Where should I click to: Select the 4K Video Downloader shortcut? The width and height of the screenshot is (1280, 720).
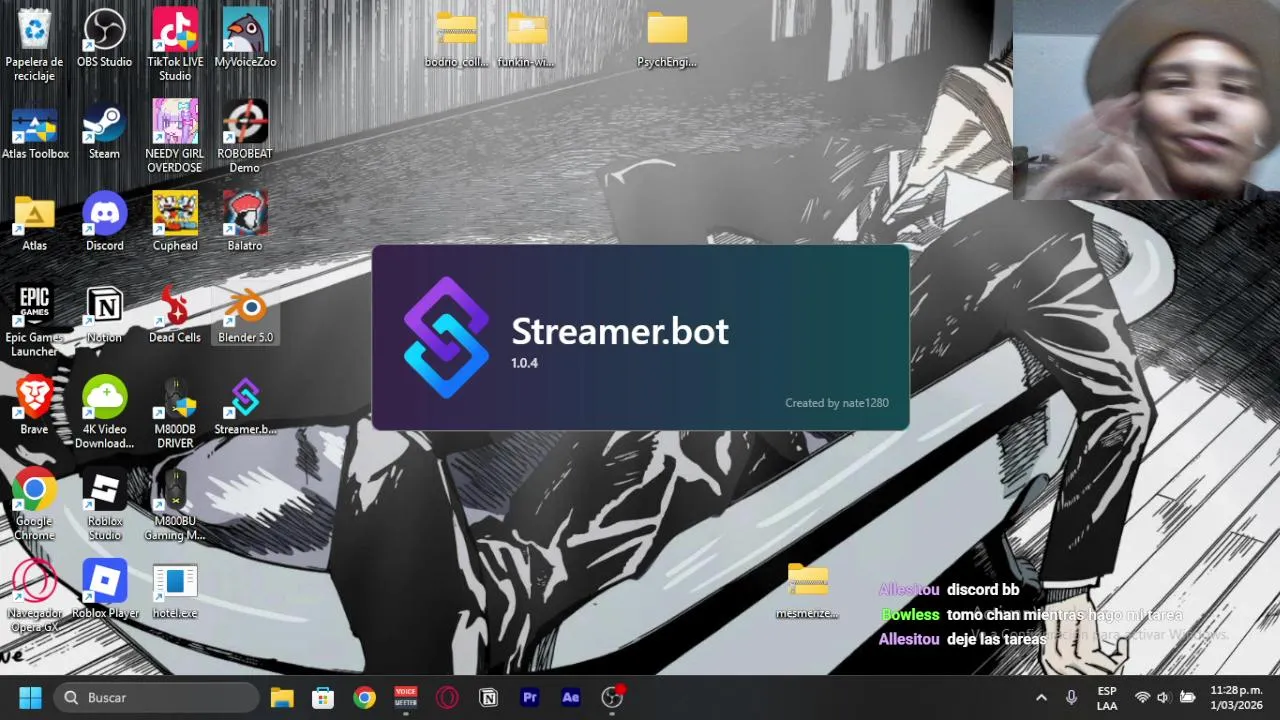[x=104, y=412]
